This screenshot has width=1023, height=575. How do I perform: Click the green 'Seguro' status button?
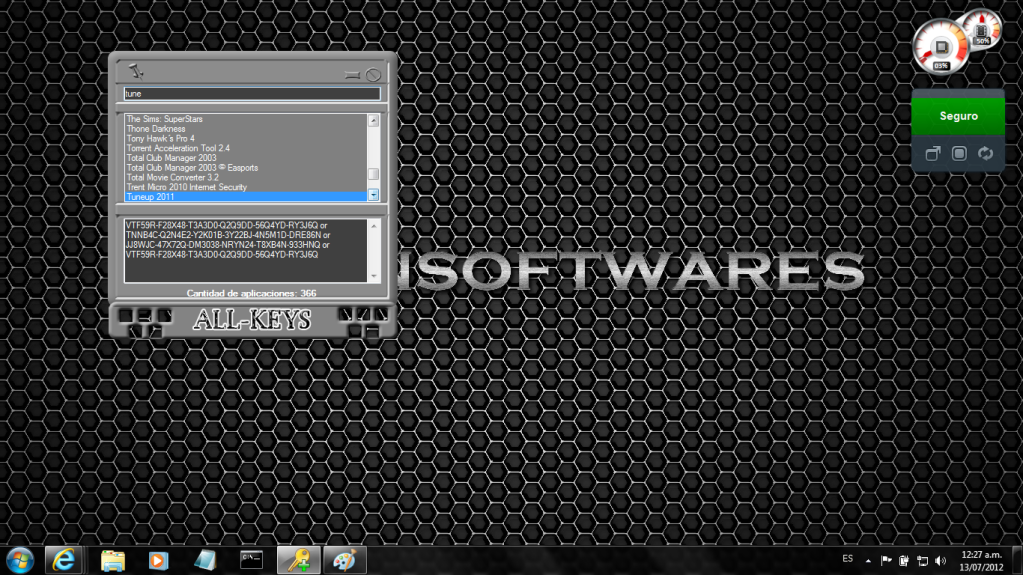click(958, 116)
